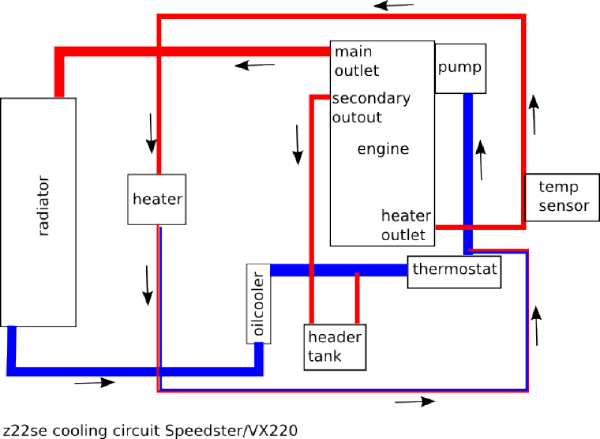Select the heater box
The width and height of the screenshot is (600, 439).
157,199
